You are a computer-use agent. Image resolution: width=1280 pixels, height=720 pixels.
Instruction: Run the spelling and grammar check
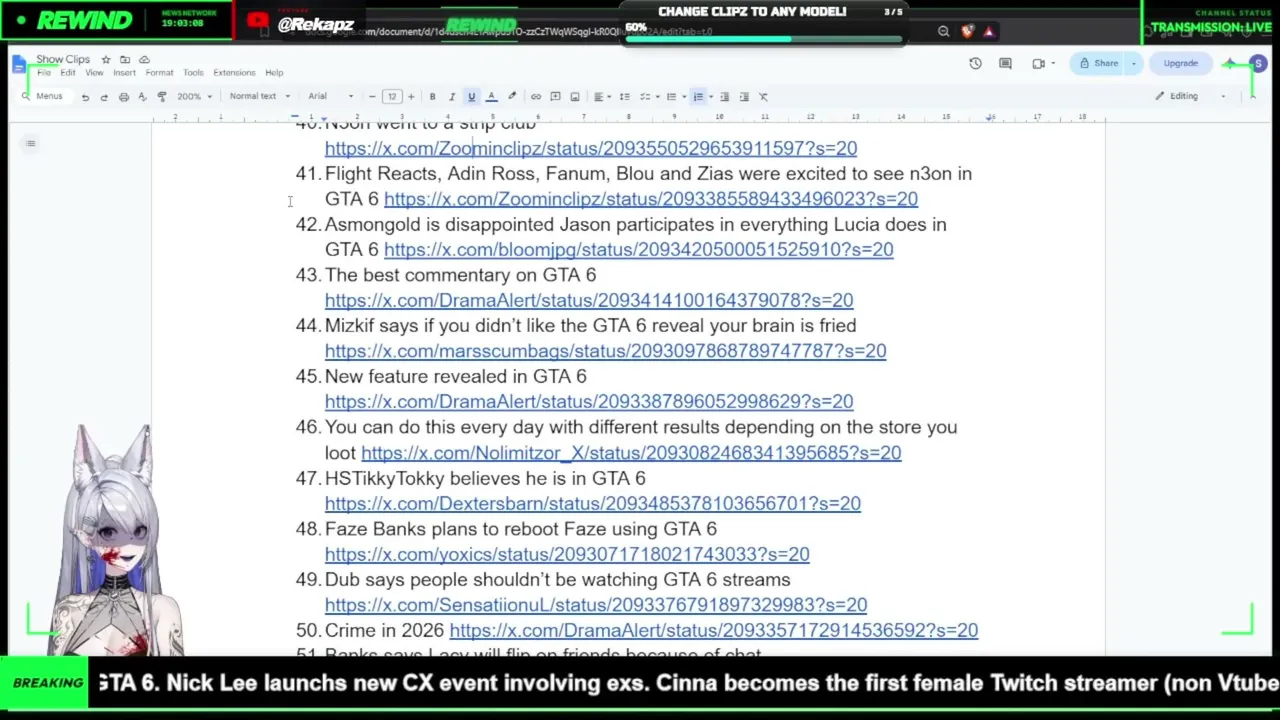(x=142, y=97)
